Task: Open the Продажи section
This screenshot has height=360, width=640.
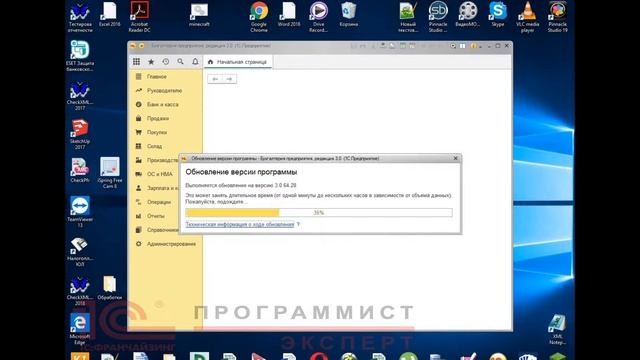Action: [x=165, y=118]
